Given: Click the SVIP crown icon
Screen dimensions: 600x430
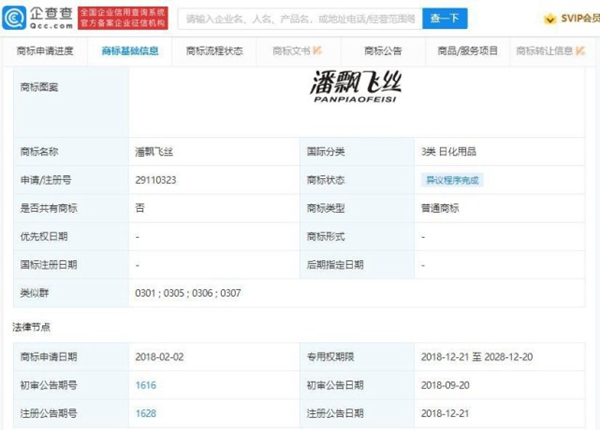Looking at the screenshot, I should pos(550,18).
